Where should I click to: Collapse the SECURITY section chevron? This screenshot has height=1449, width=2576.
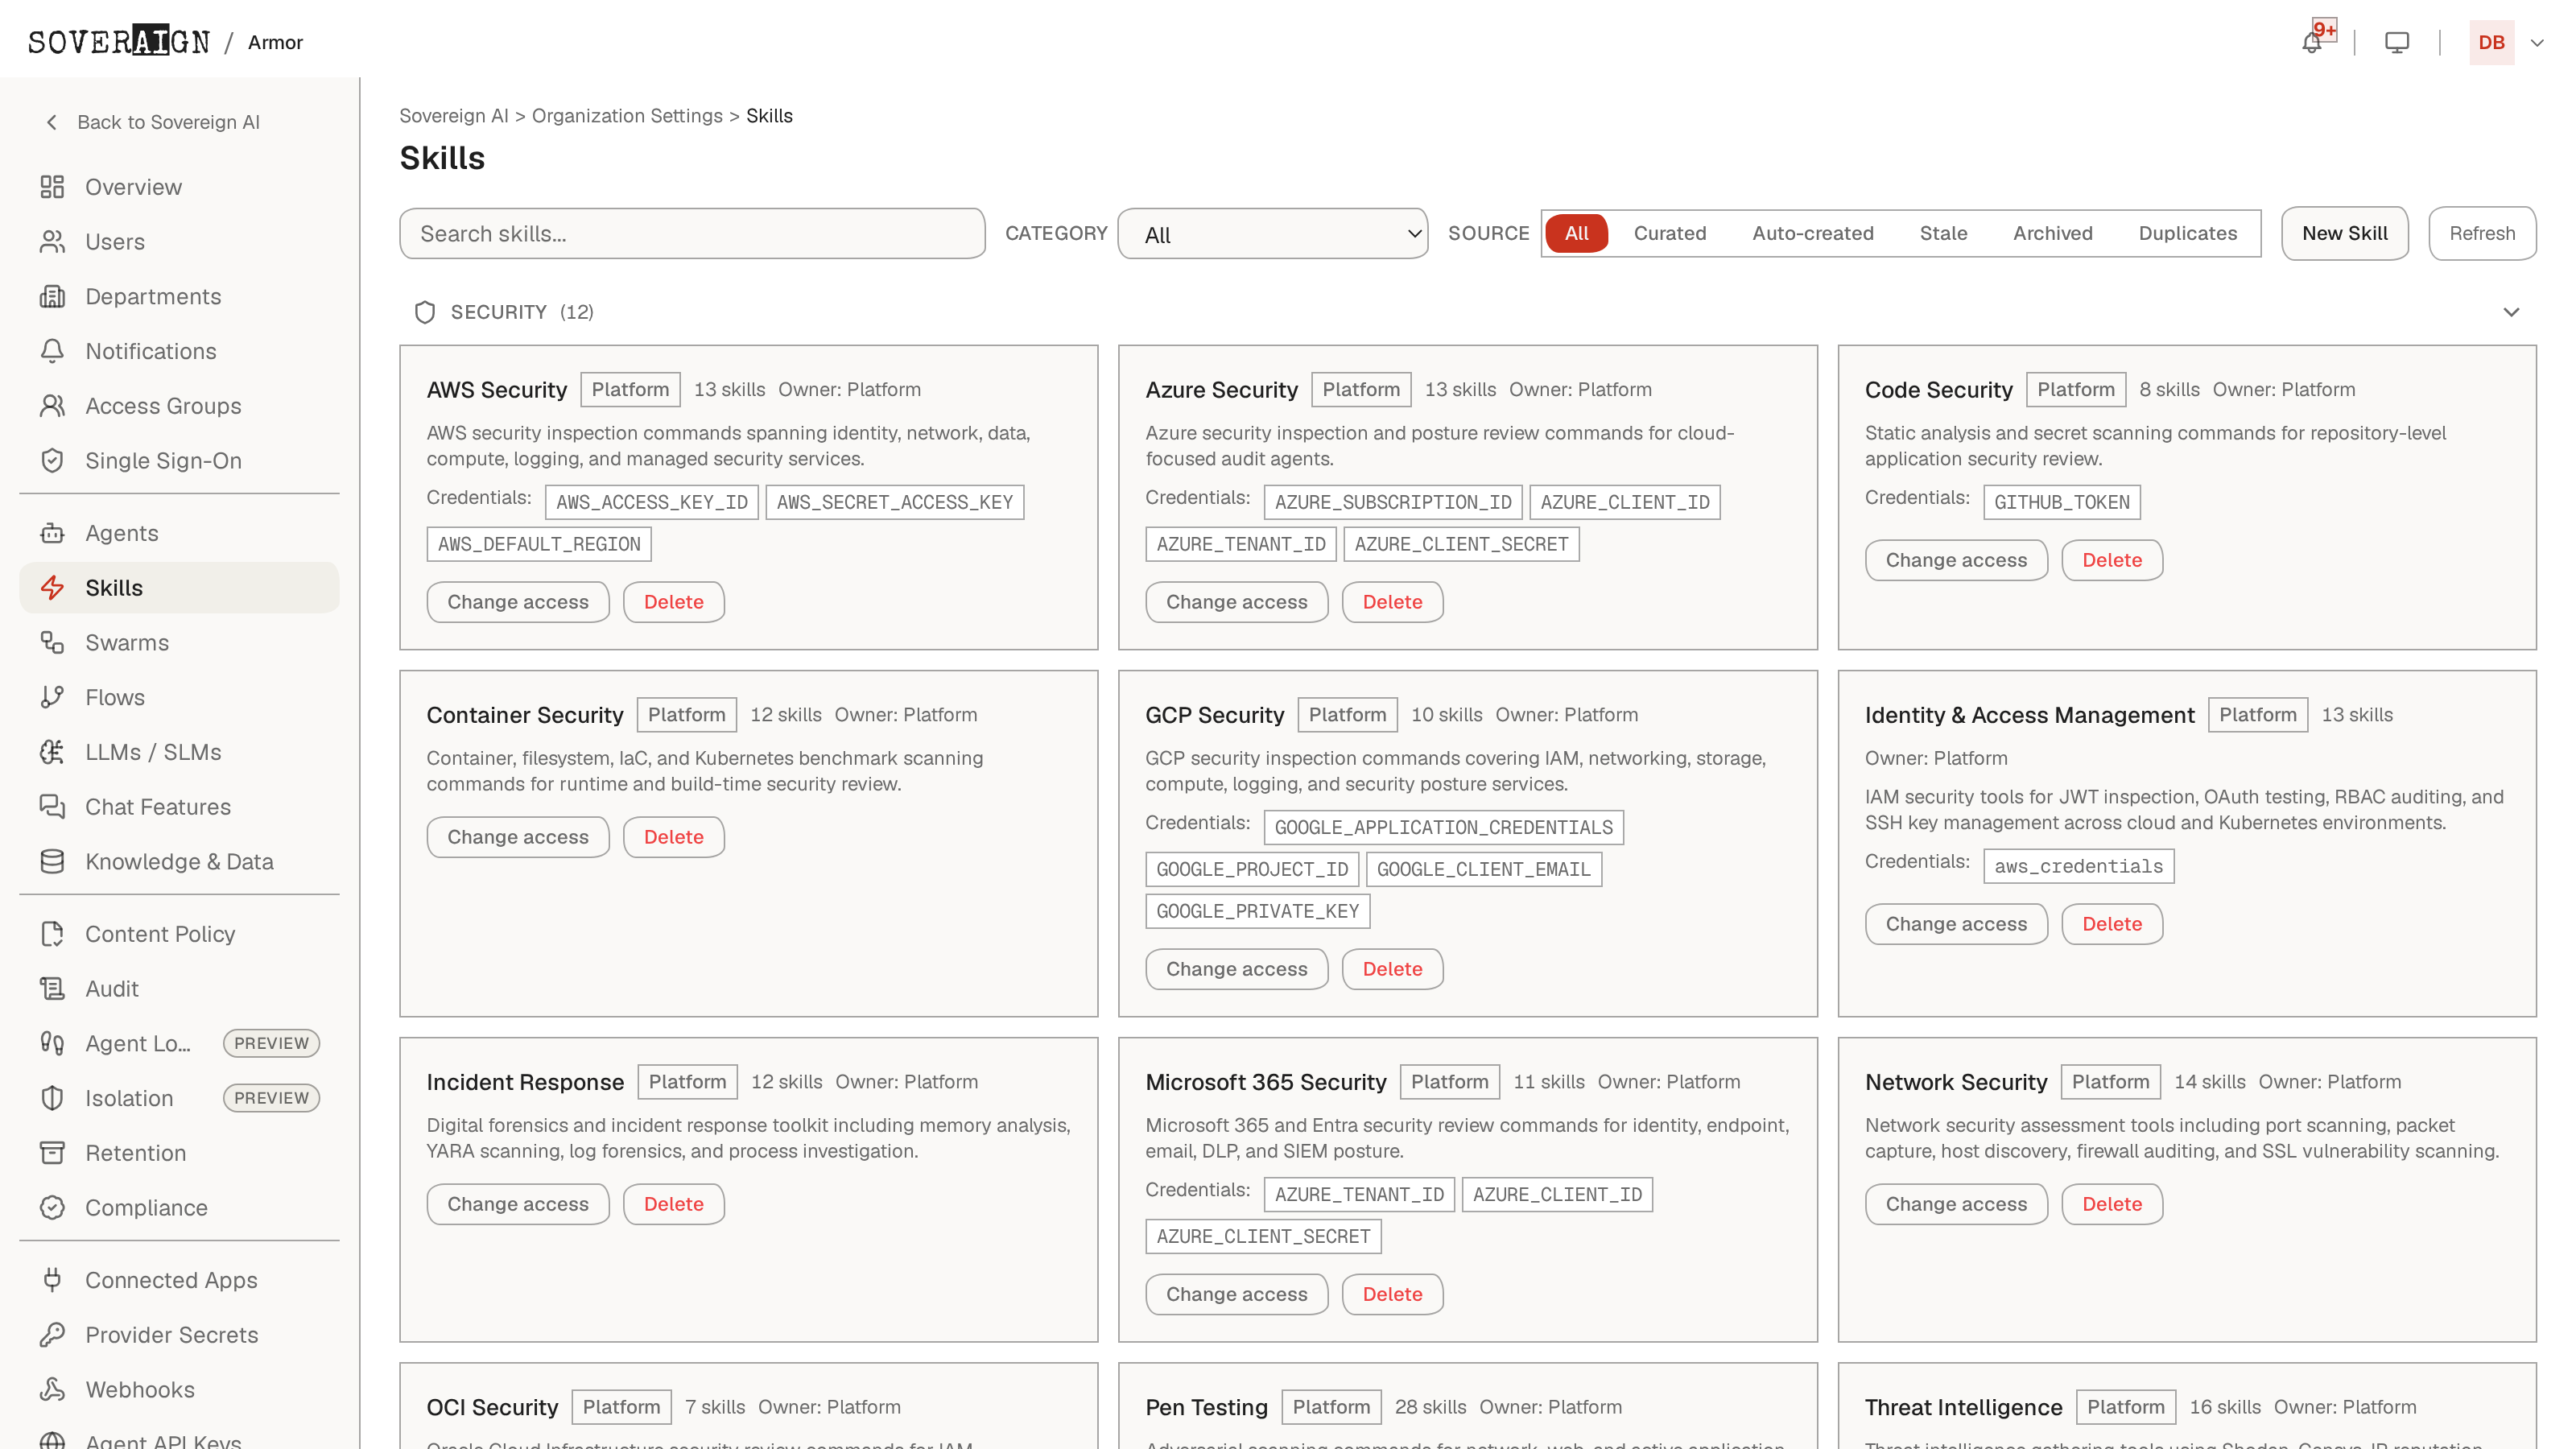click(2511, 313)
